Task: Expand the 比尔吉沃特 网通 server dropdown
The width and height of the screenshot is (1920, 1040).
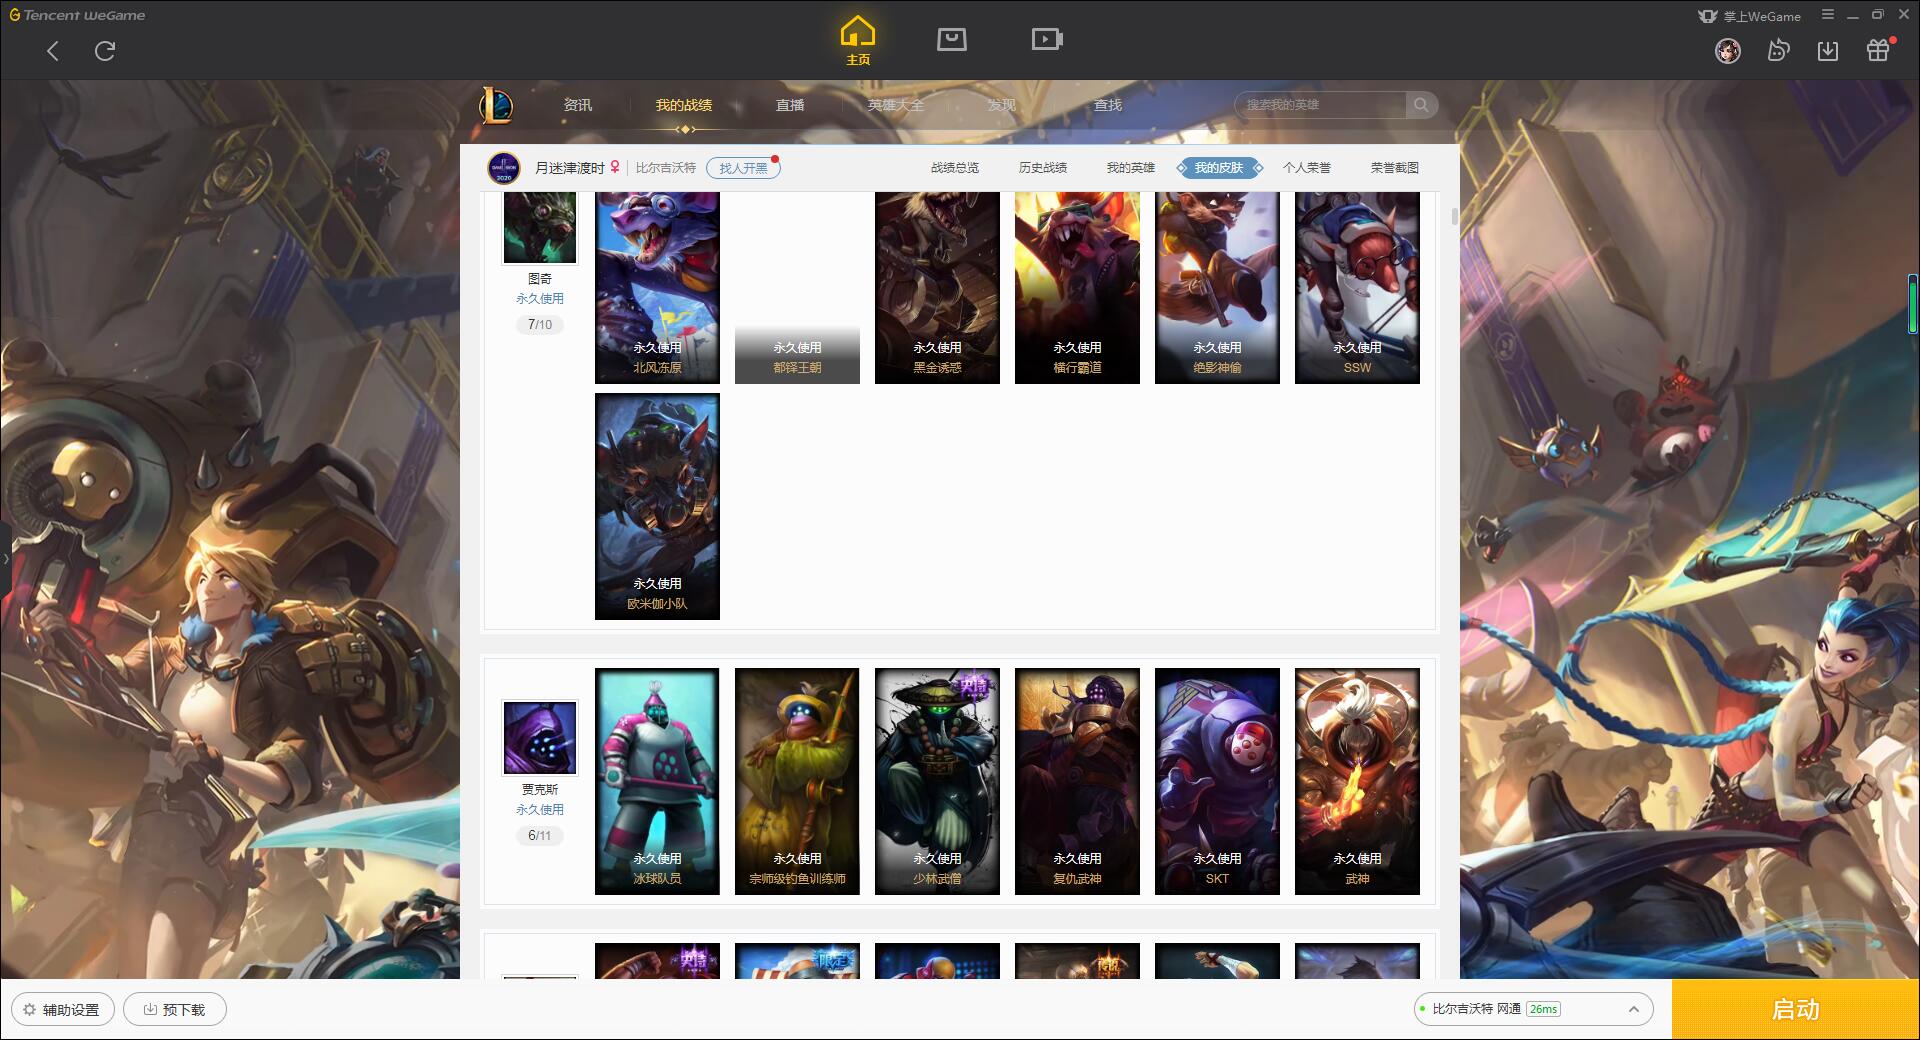Action: [x=1532, y=1009]
